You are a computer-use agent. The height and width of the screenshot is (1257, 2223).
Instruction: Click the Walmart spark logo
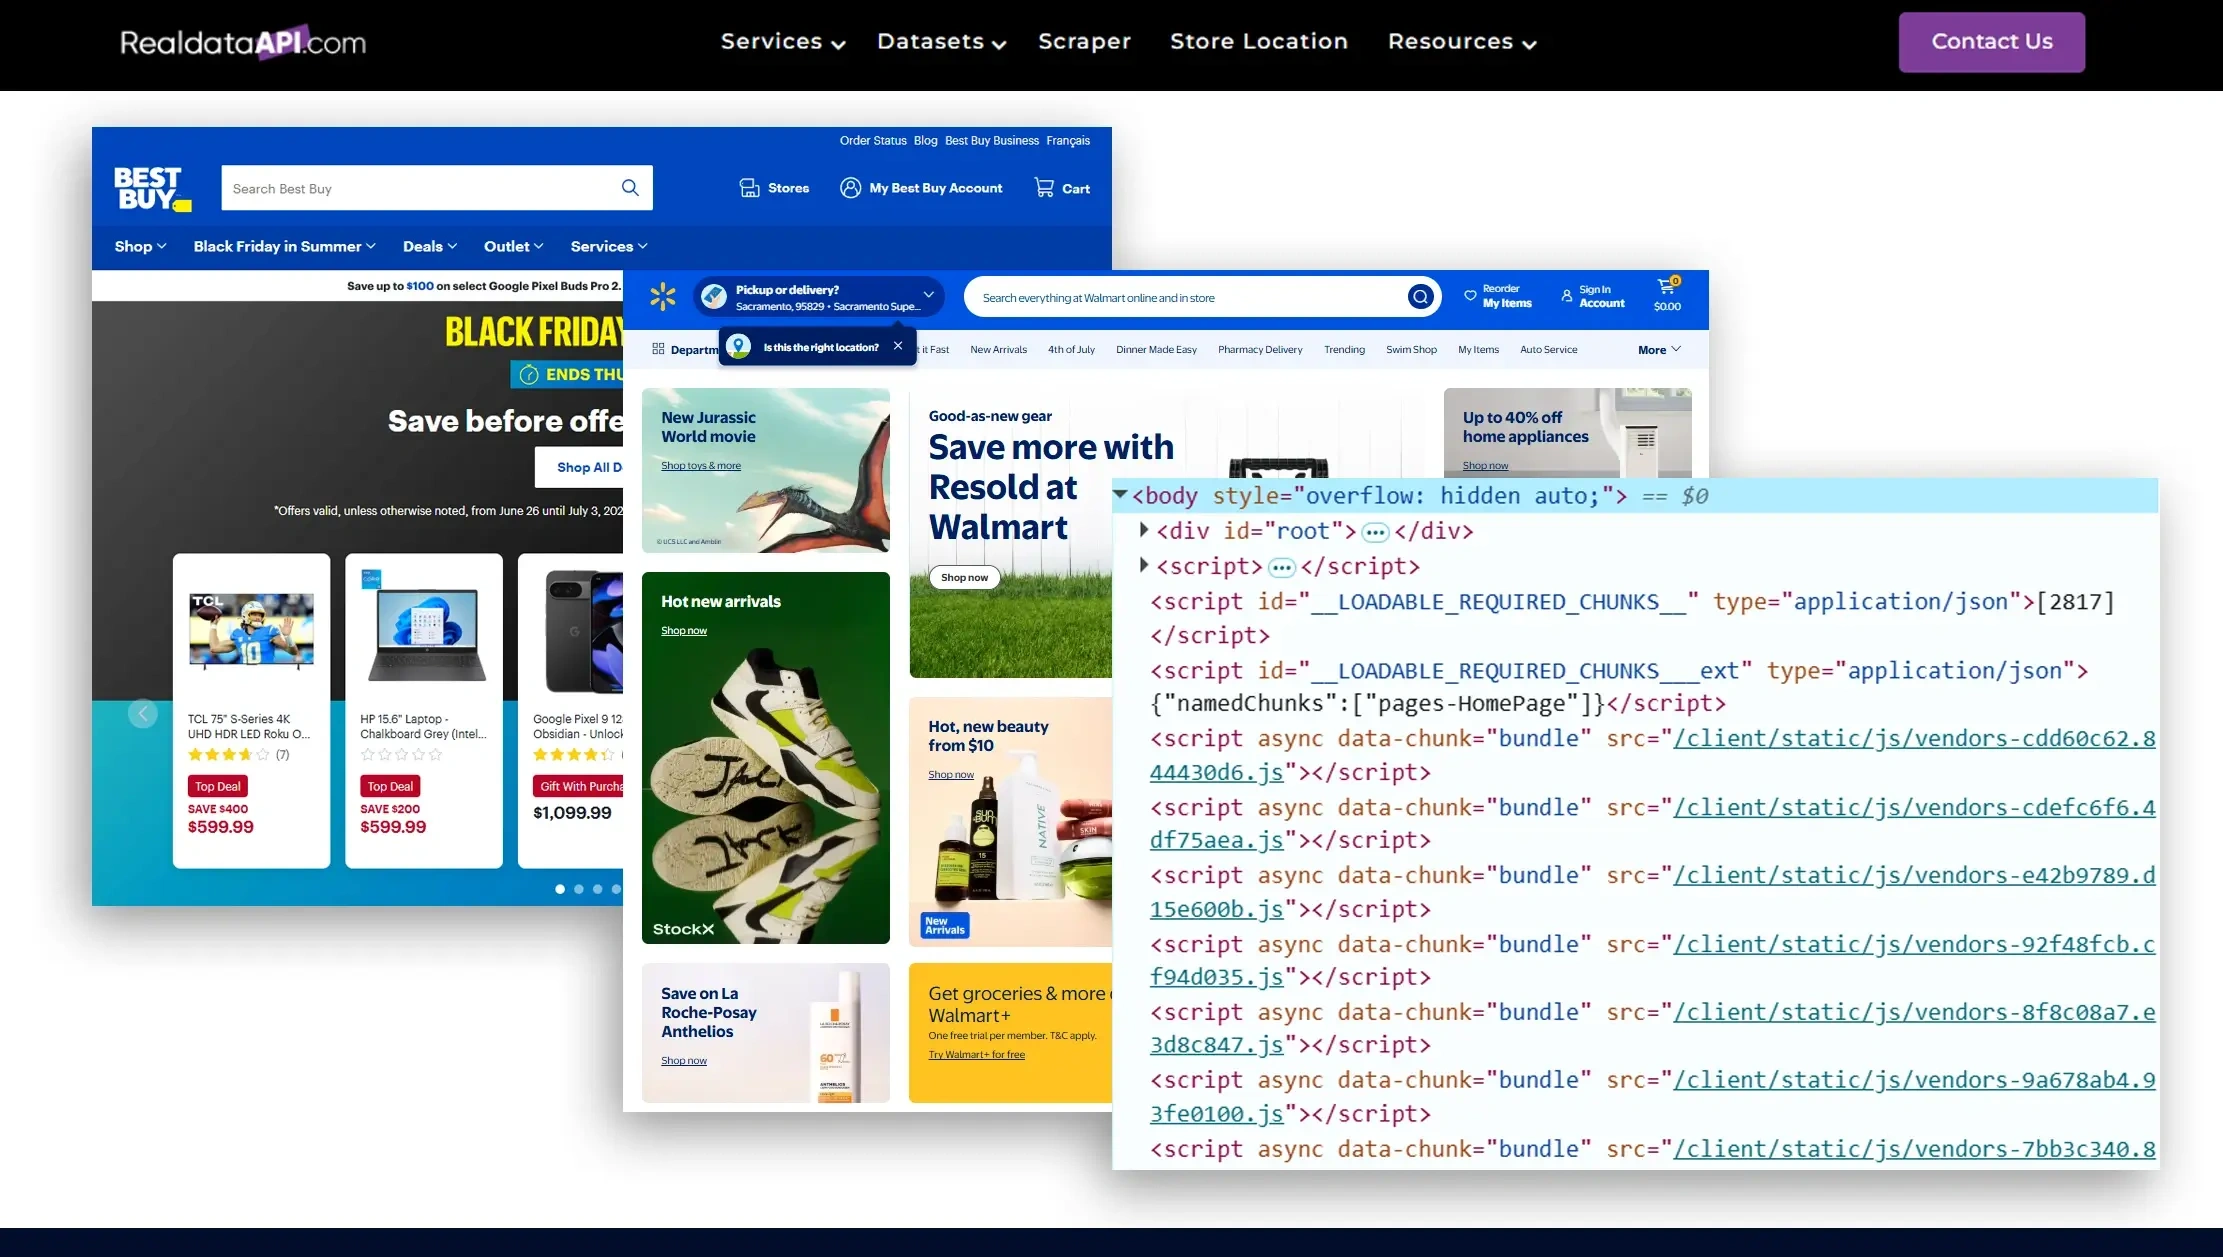click(x=662, y=296)
